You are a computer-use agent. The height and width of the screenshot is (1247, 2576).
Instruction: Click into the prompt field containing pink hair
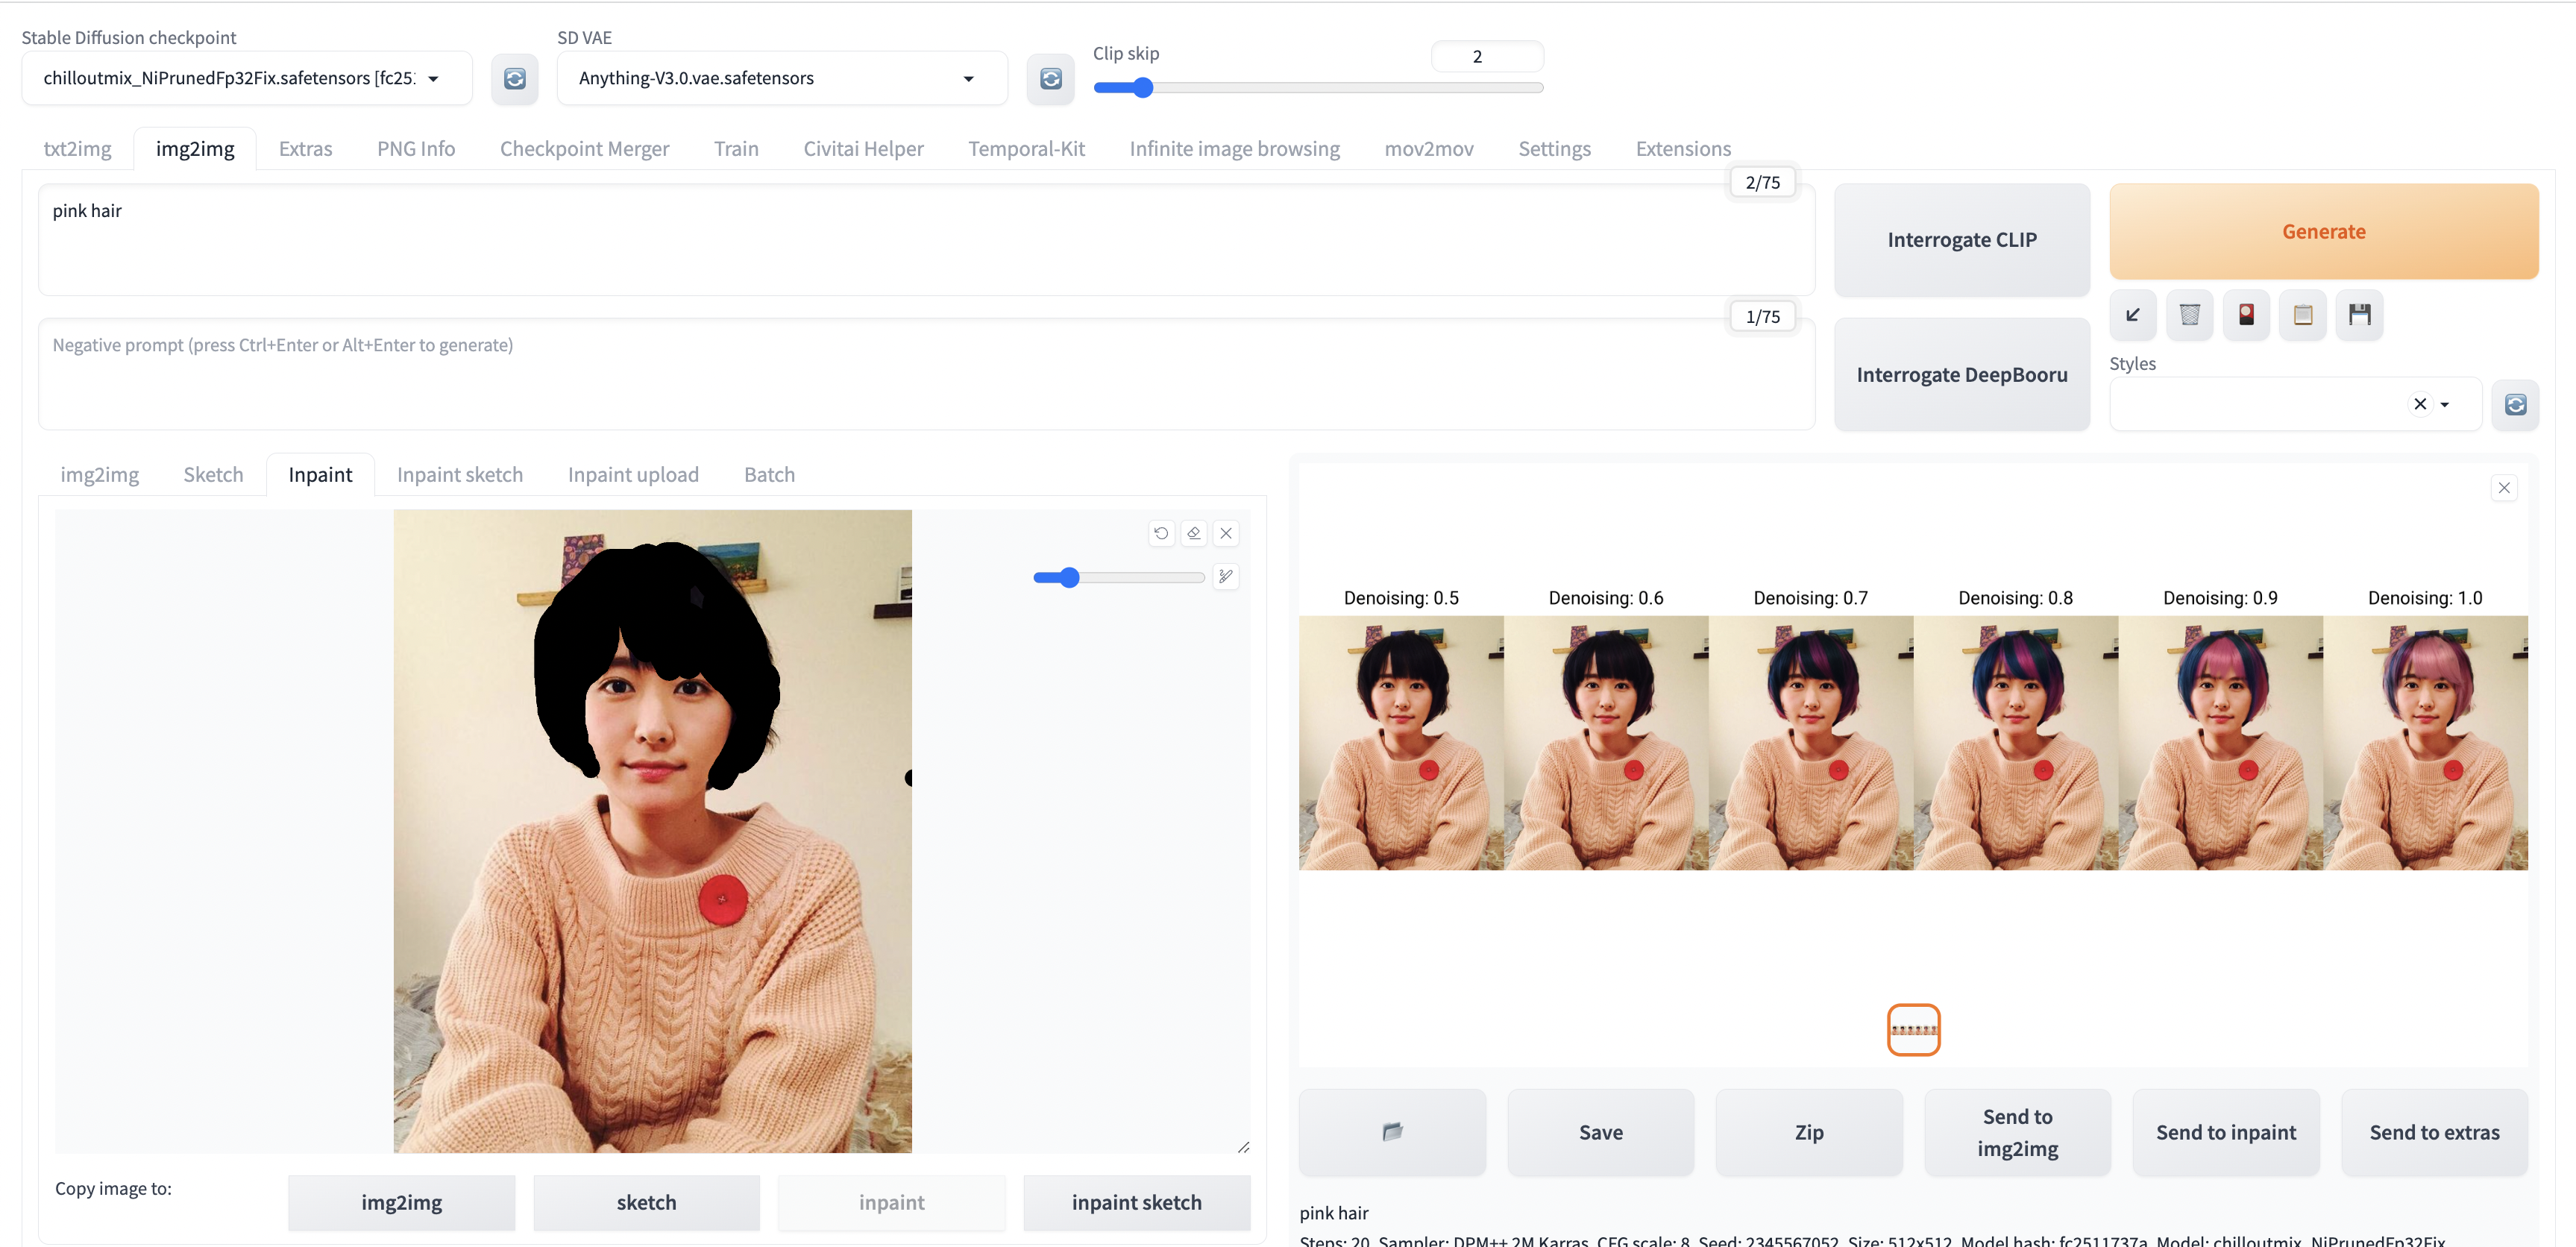926,240
